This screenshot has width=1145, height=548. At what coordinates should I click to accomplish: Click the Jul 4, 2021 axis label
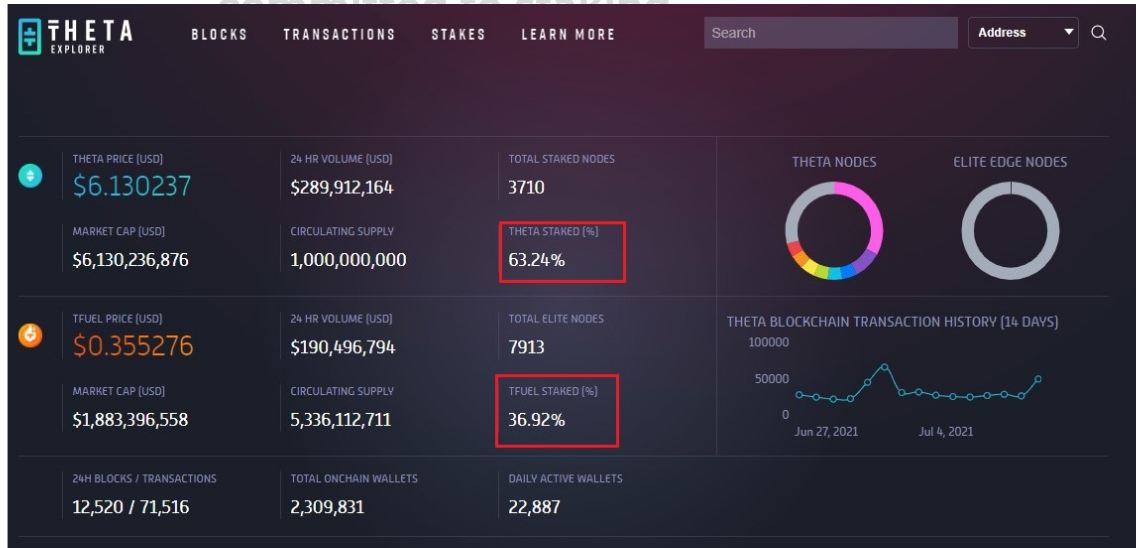[946, 432]
